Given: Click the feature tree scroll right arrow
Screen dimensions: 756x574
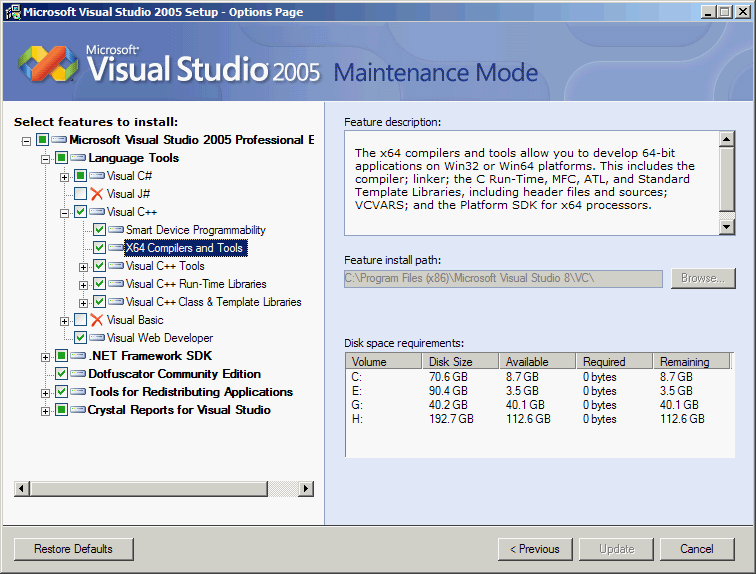Looking at the screenshot, I should pyautogui.click(x=306, y=488).
